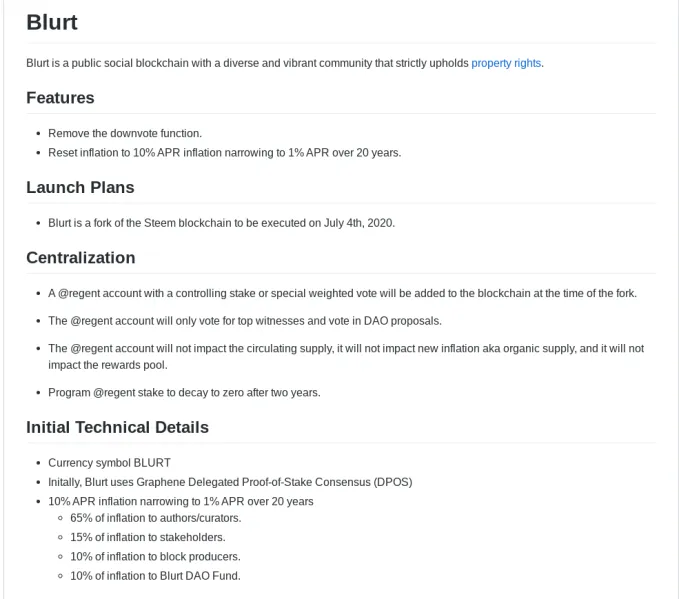
Task: Select the Initial Technical Details heading
Action: [117, 427]
